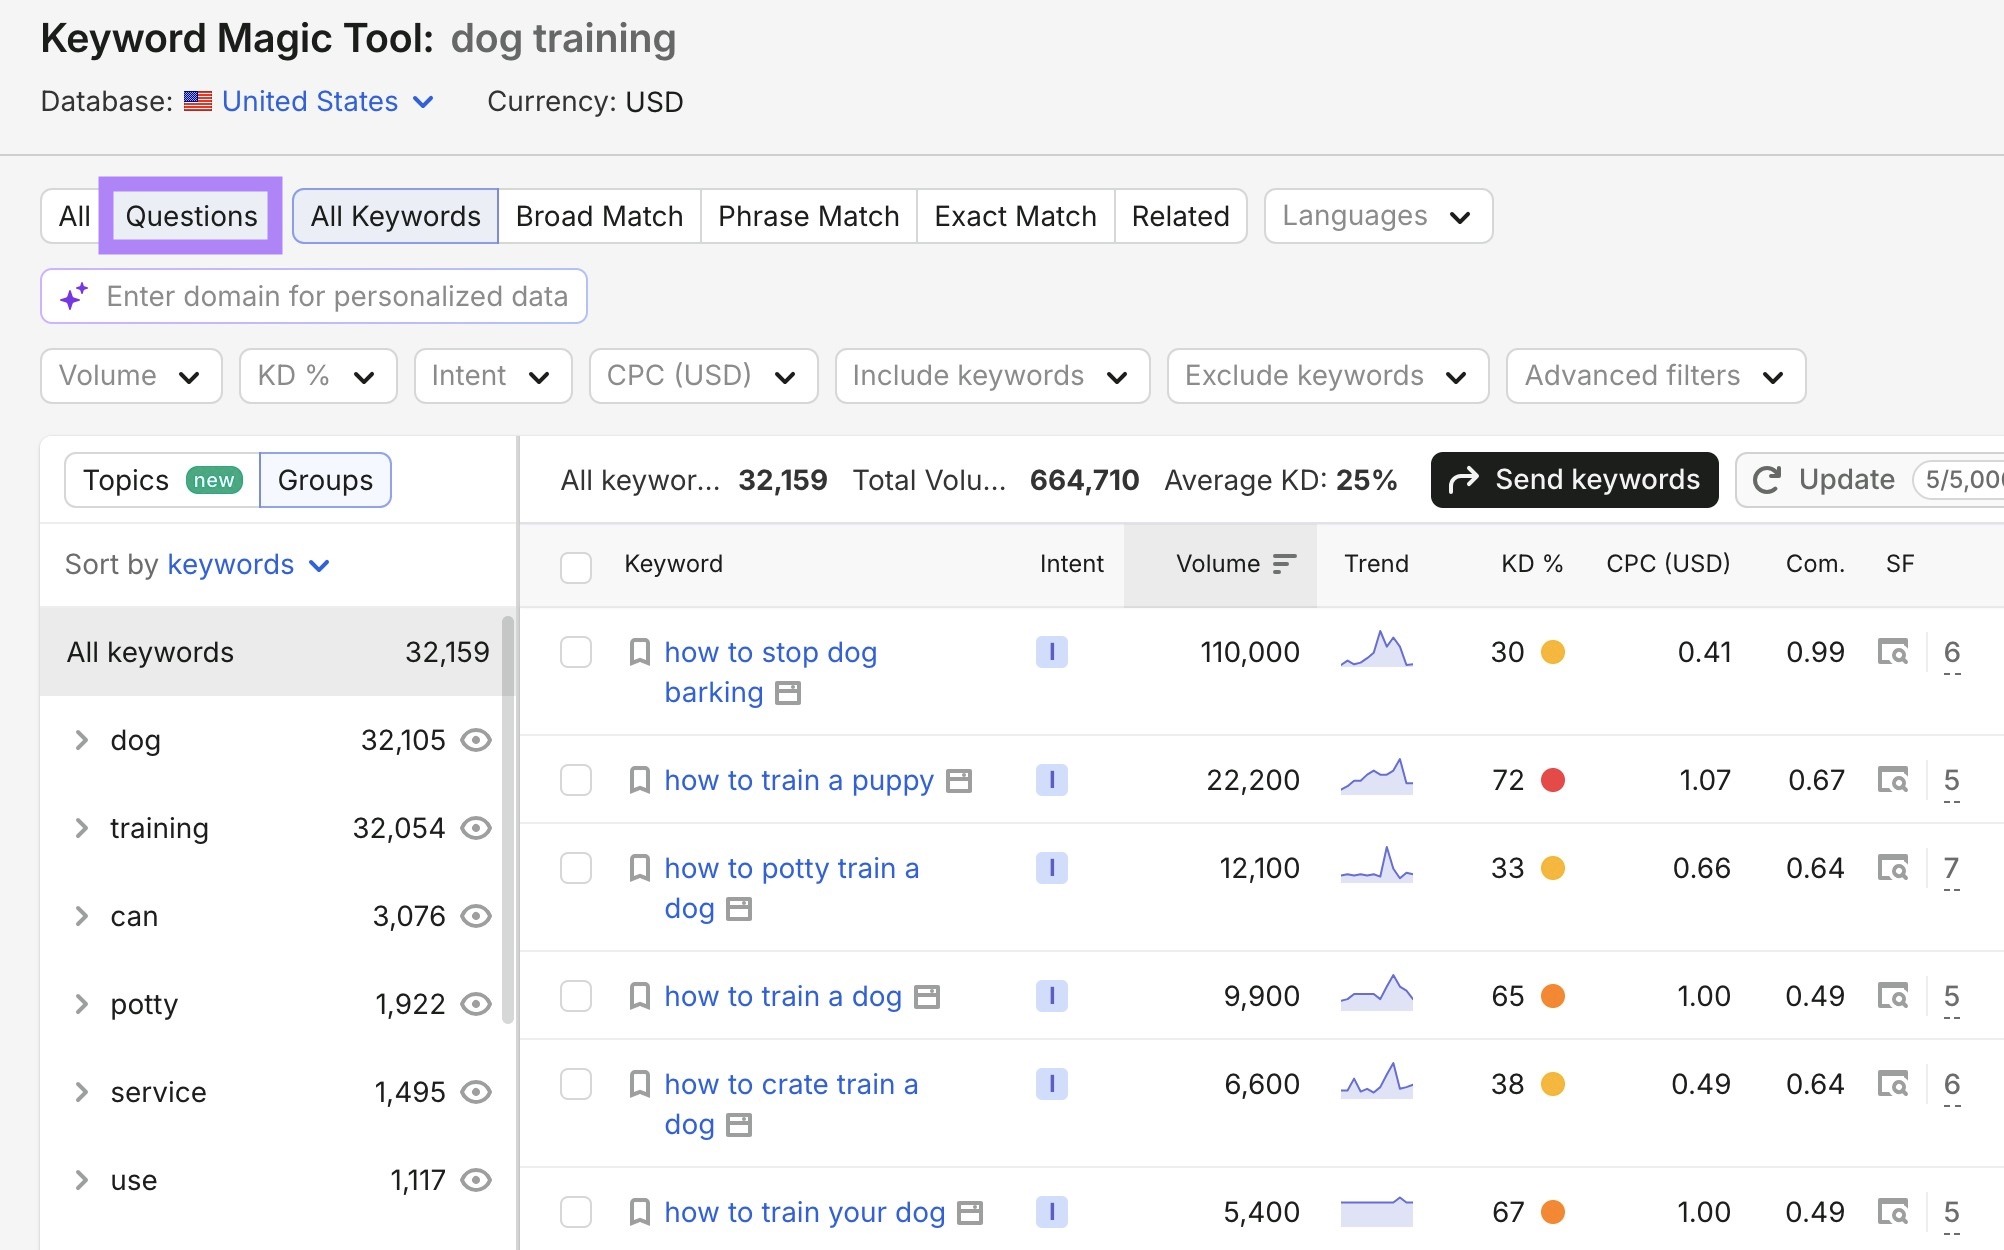Click the bookmark icon beside 'how to train a dog'
The image size is (2004, 1250).
(639, 997)
